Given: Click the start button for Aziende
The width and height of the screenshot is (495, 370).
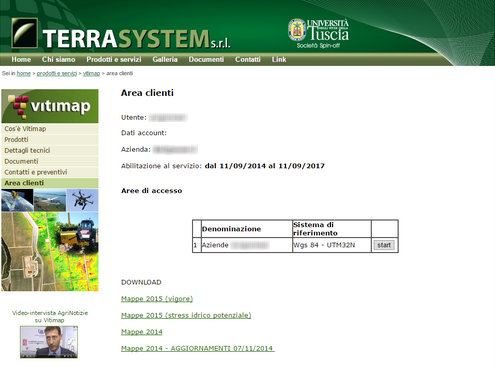Looking at the screenshot, I should (384, 245).
